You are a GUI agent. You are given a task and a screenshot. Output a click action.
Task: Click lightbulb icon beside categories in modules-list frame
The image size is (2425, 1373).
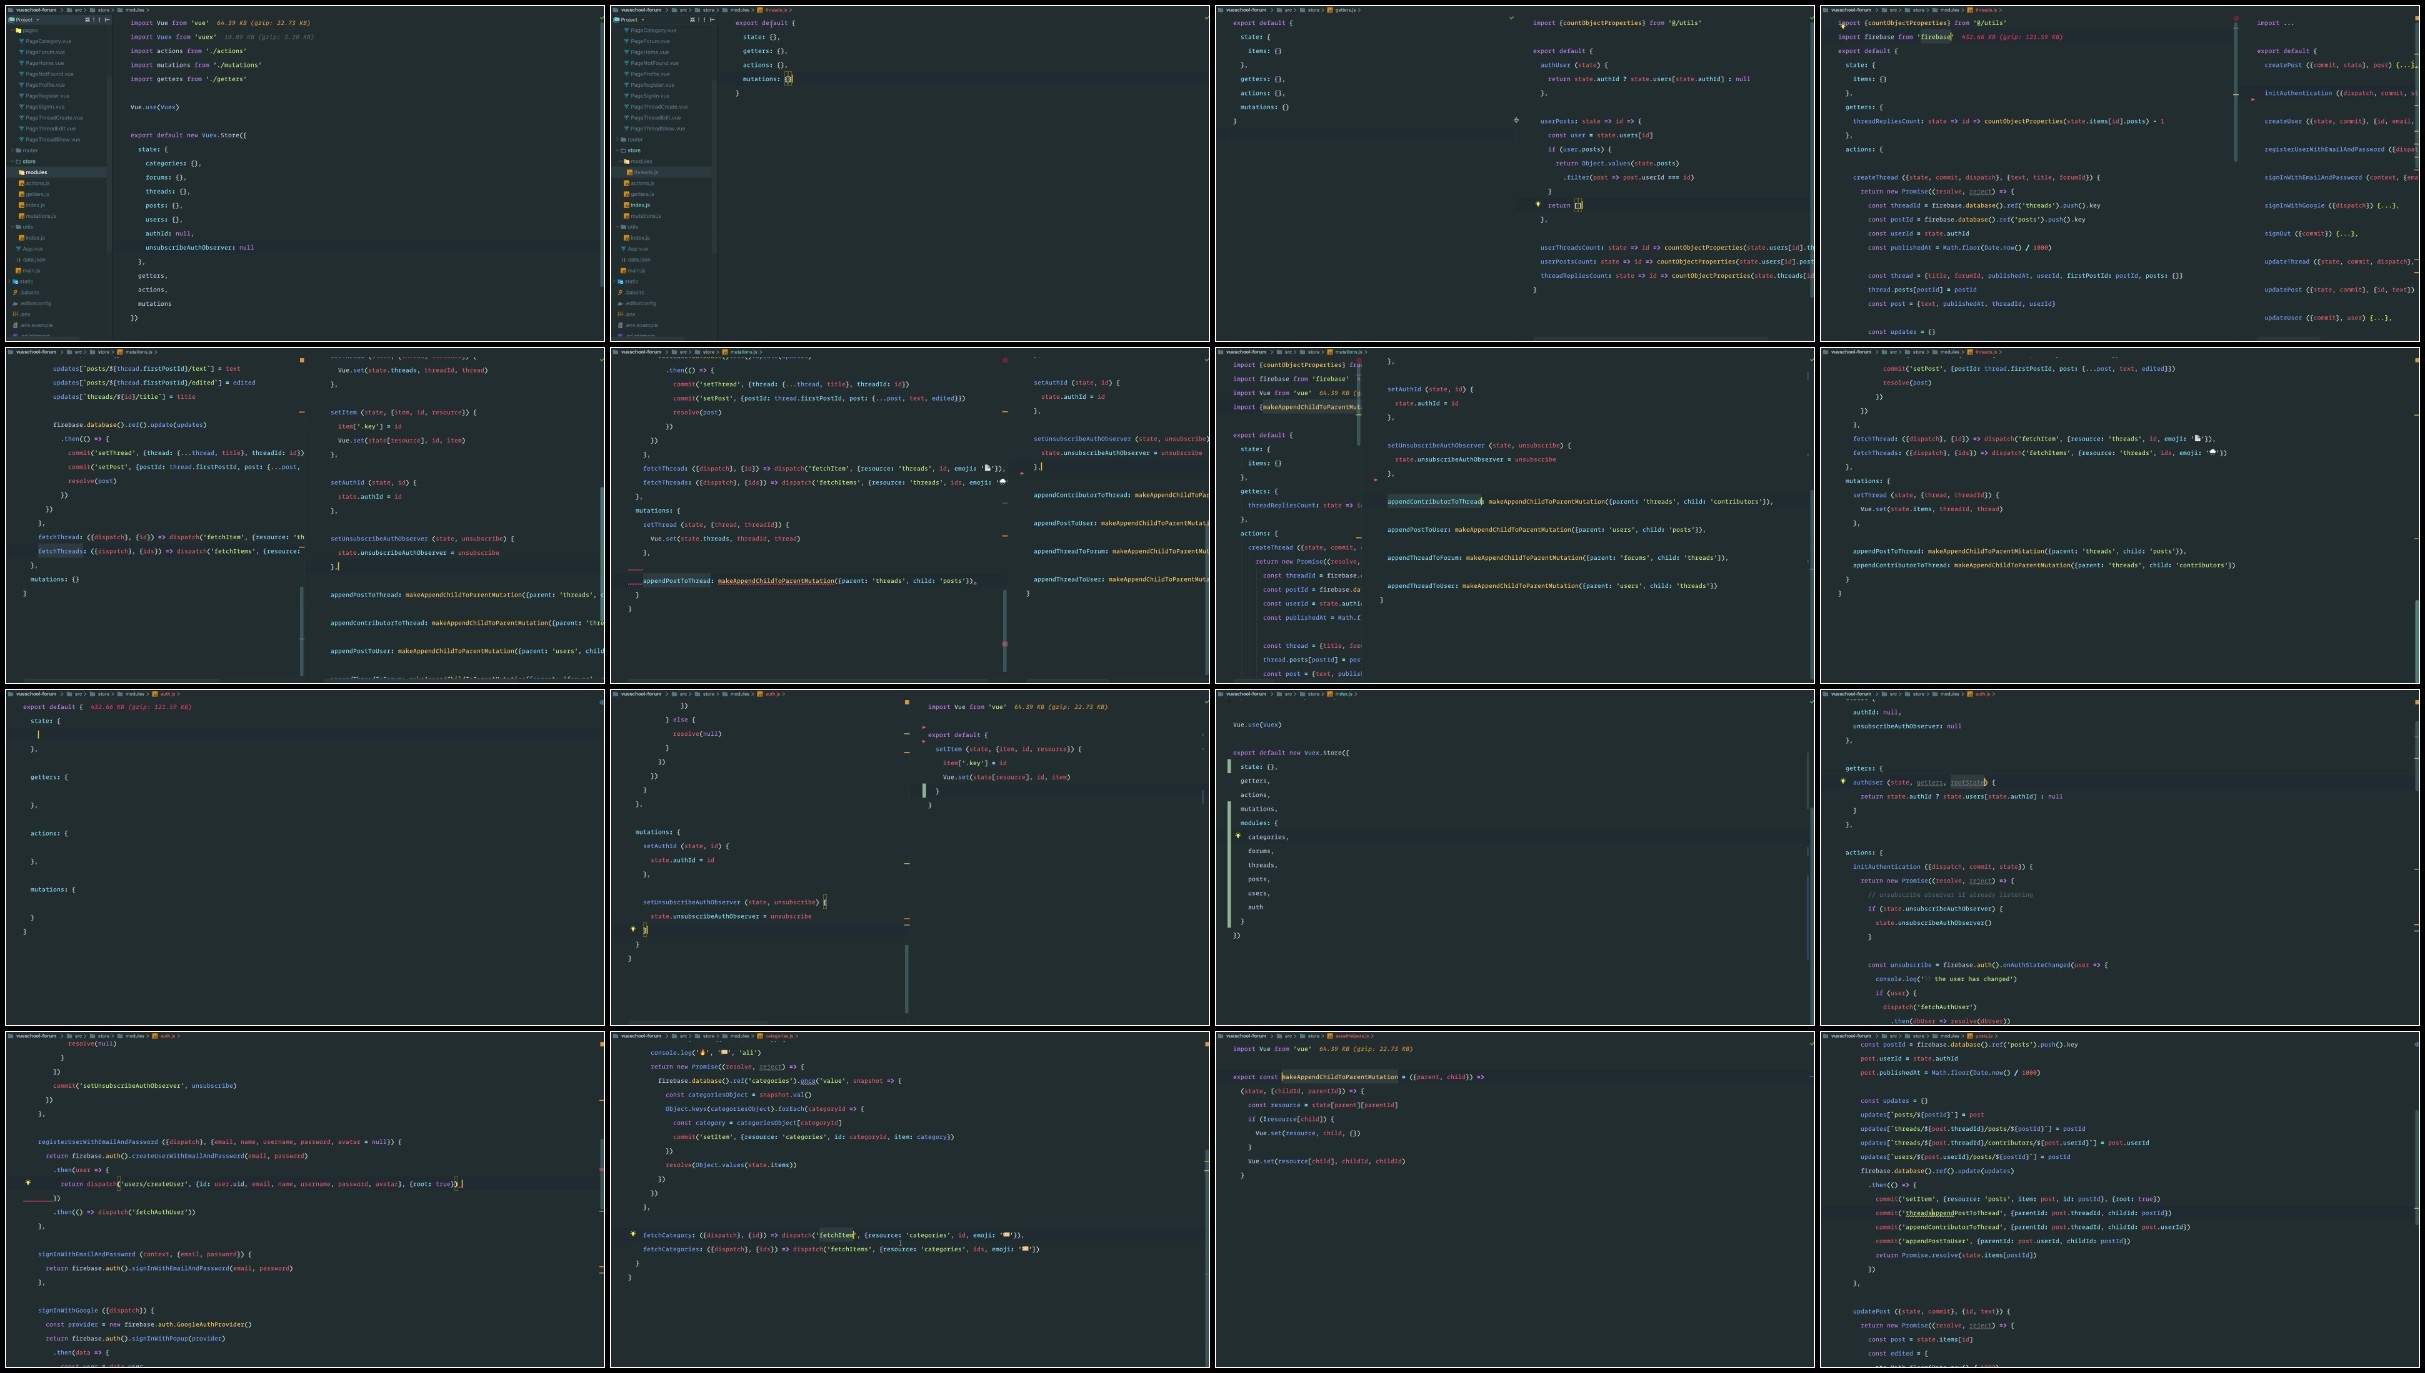(1238, 836)
